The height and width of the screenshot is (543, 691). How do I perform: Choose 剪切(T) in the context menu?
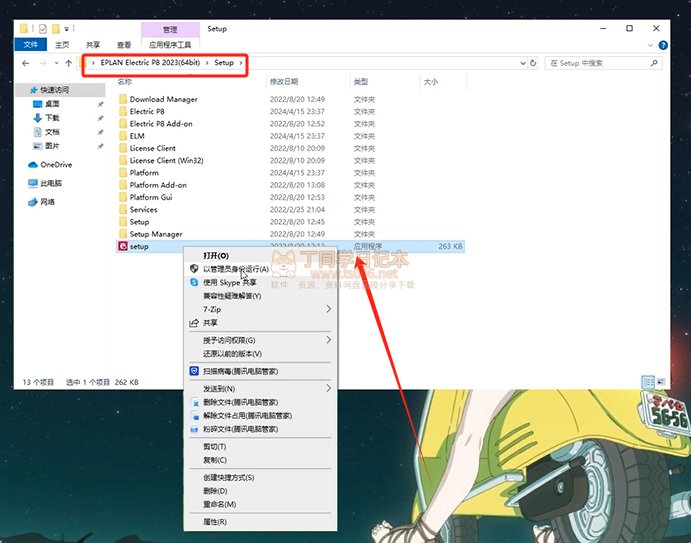[260, 446]
